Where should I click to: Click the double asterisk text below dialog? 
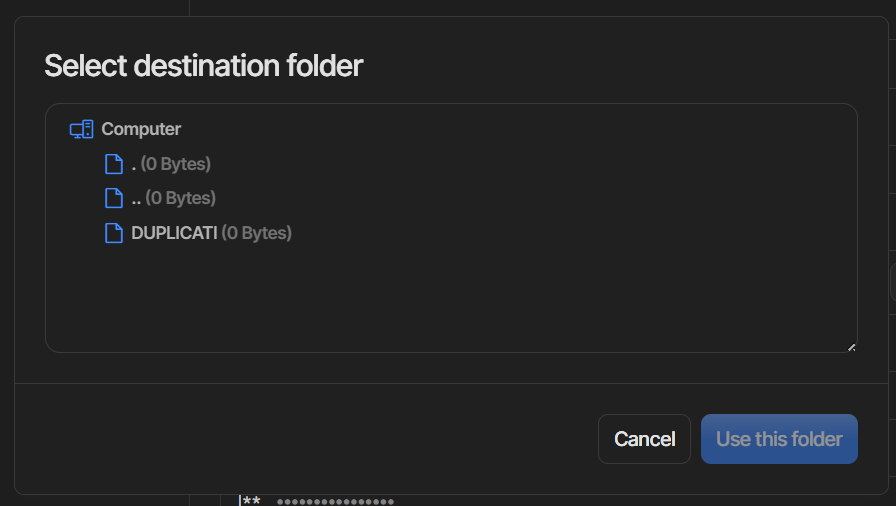[251, 501]
